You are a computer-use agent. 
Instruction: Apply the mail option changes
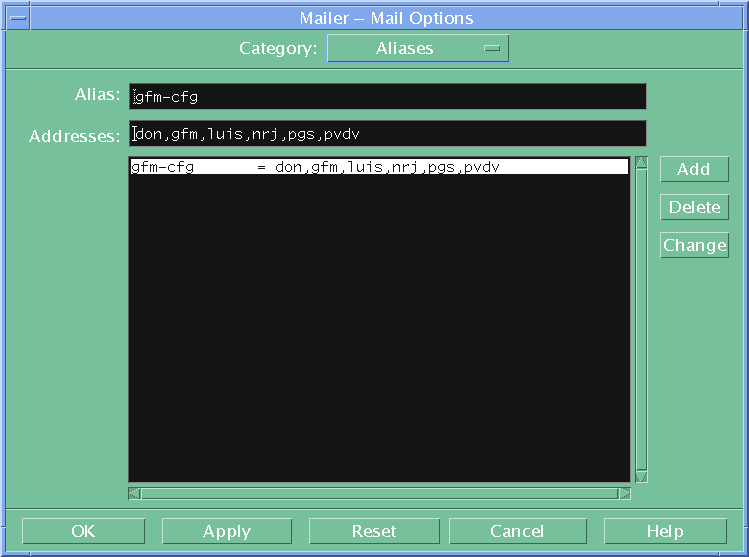pos(227,531)
